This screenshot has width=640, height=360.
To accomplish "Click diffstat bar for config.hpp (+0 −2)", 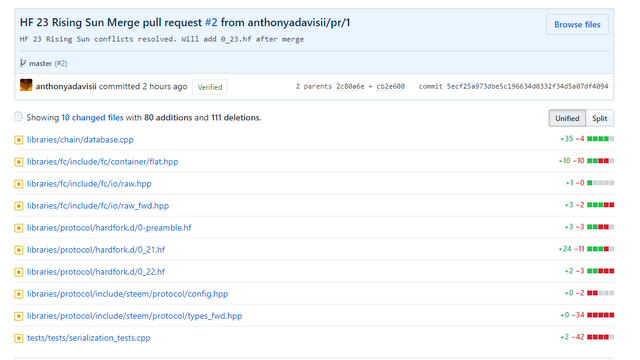I will pos(600,293).
